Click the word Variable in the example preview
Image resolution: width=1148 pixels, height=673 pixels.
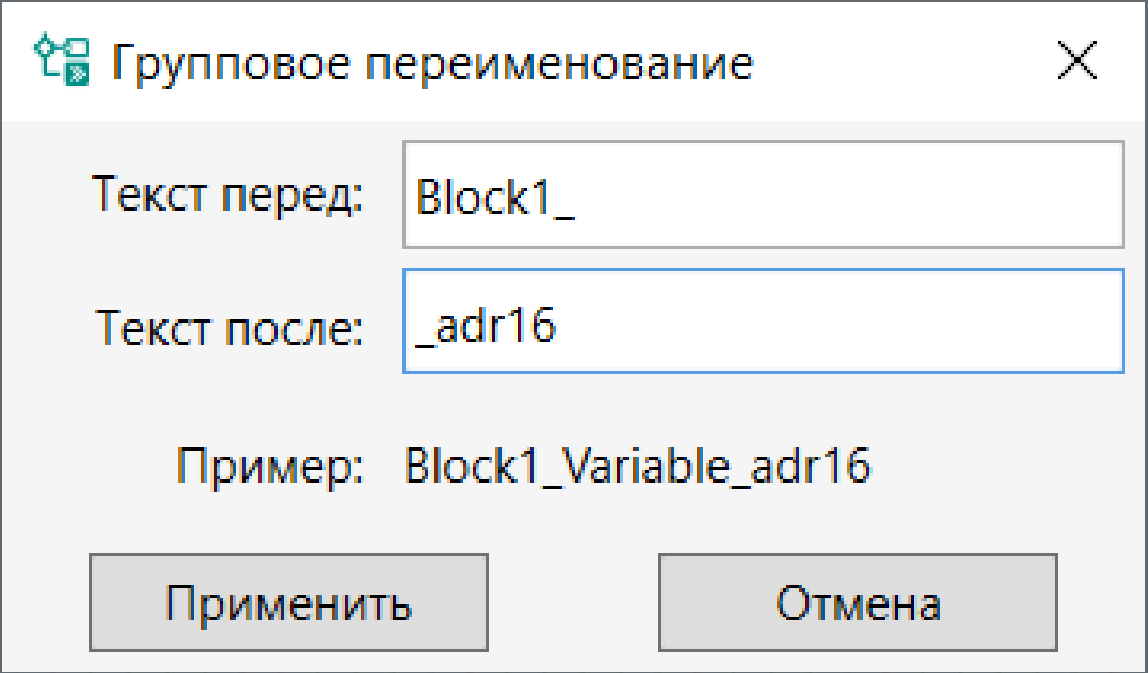646,465
